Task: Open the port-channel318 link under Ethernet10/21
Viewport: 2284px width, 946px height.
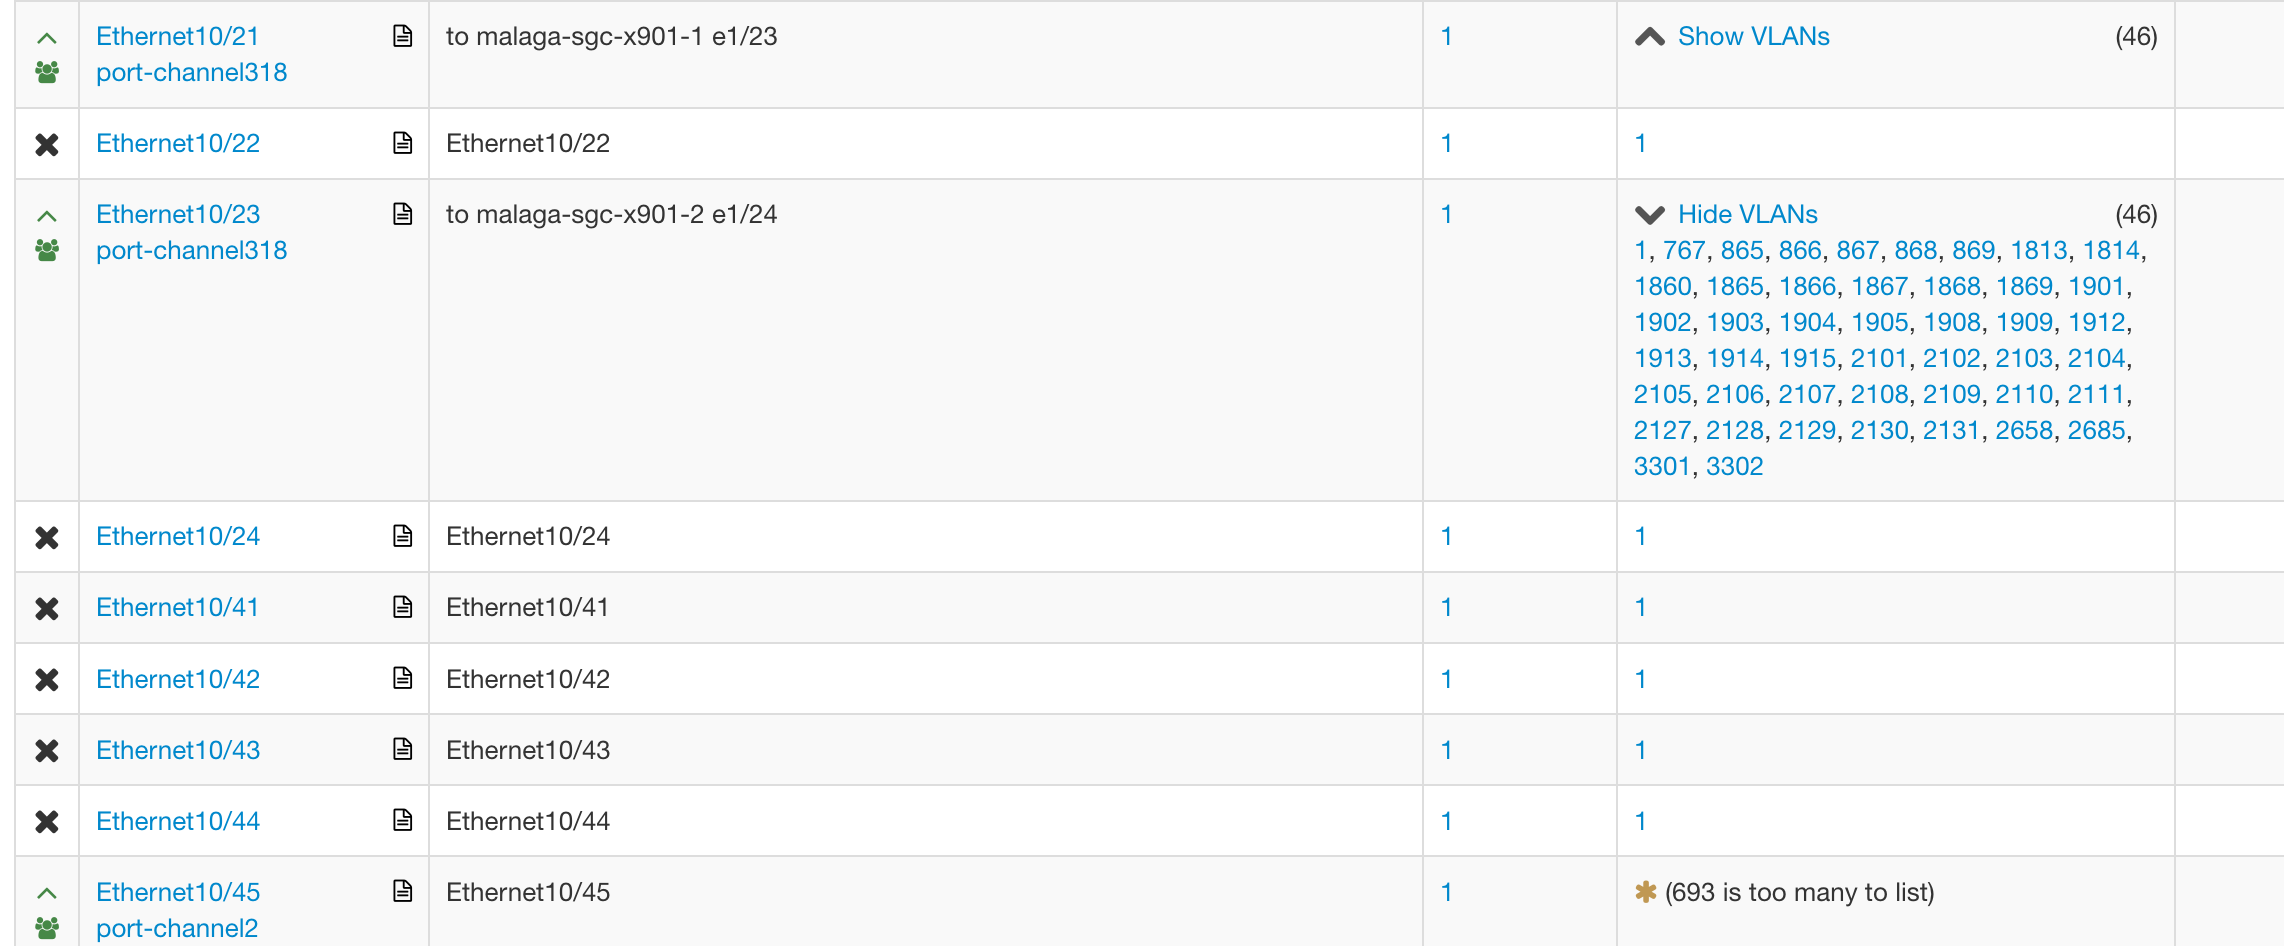Action: pos(190,71)
